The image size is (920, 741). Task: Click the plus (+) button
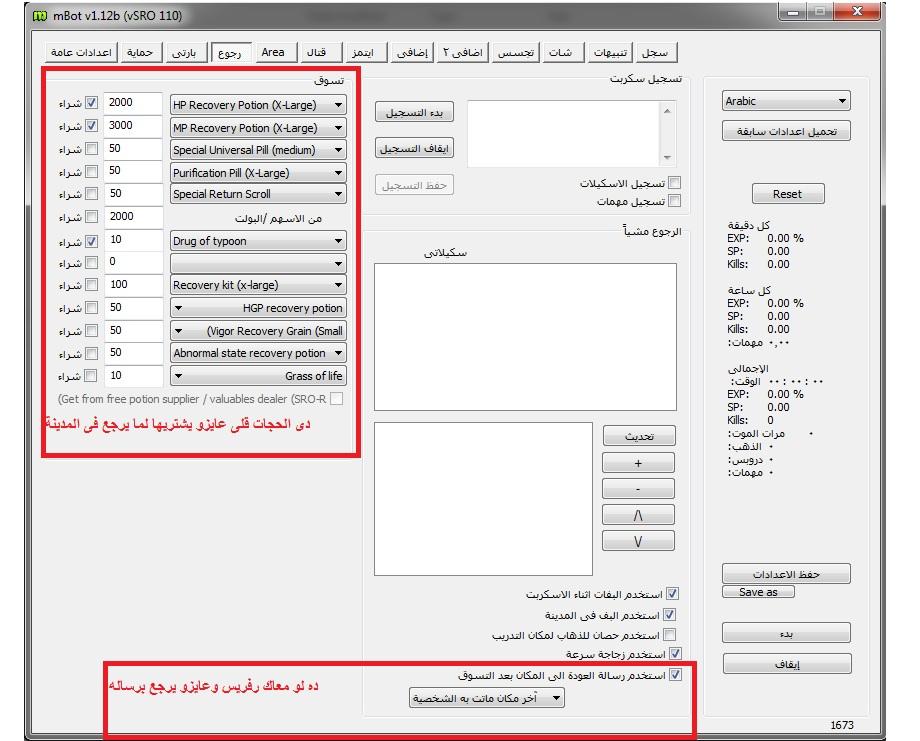[x=638, y=463]
